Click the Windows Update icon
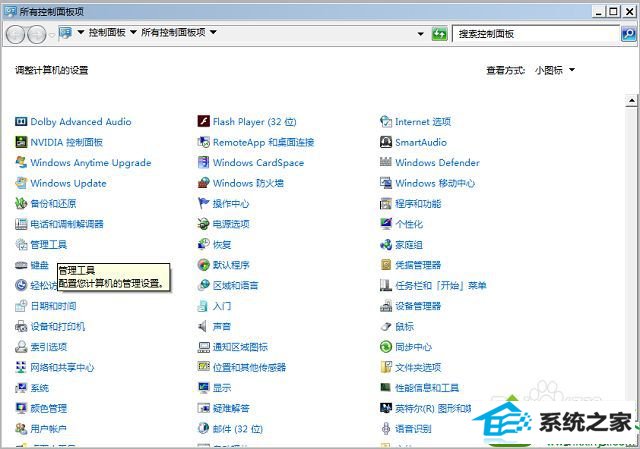The width and height of the screenshot is (640, 449). pos(21,183)
